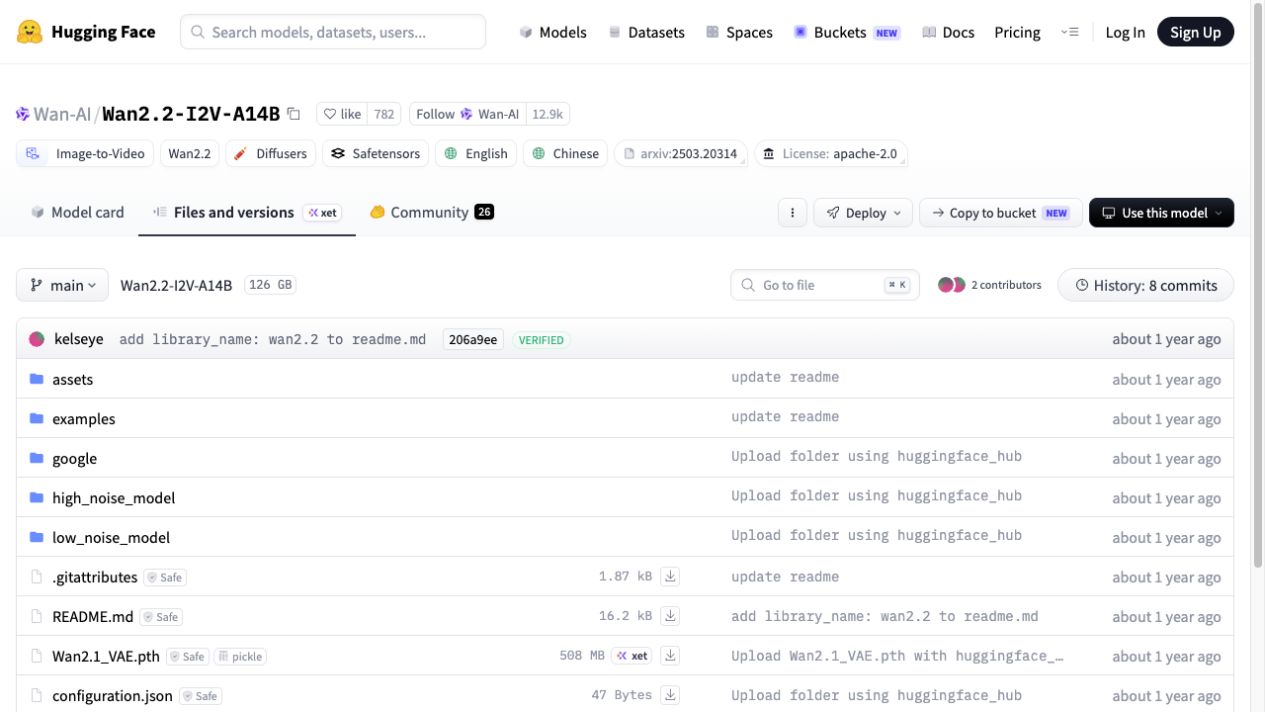Viewport: 1265px width, 712px height.
Task: Open the three-dot more options menu
Action: (792, 213)
